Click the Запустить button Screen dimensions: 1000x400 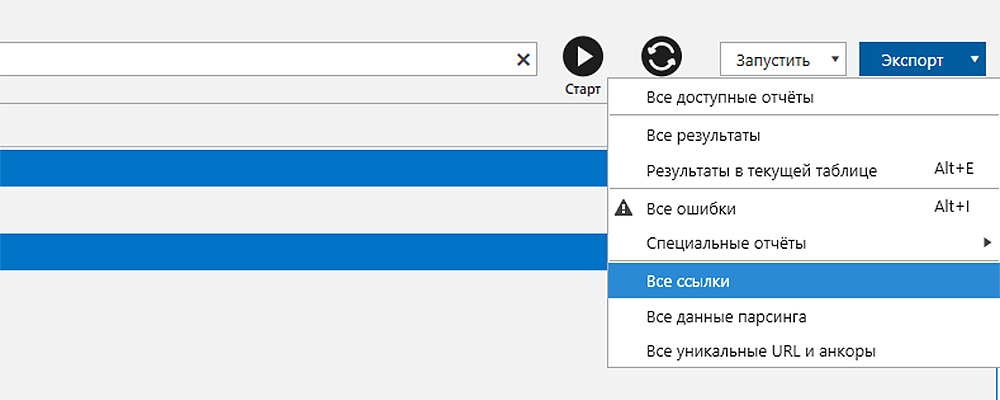(x=772, y=60)
